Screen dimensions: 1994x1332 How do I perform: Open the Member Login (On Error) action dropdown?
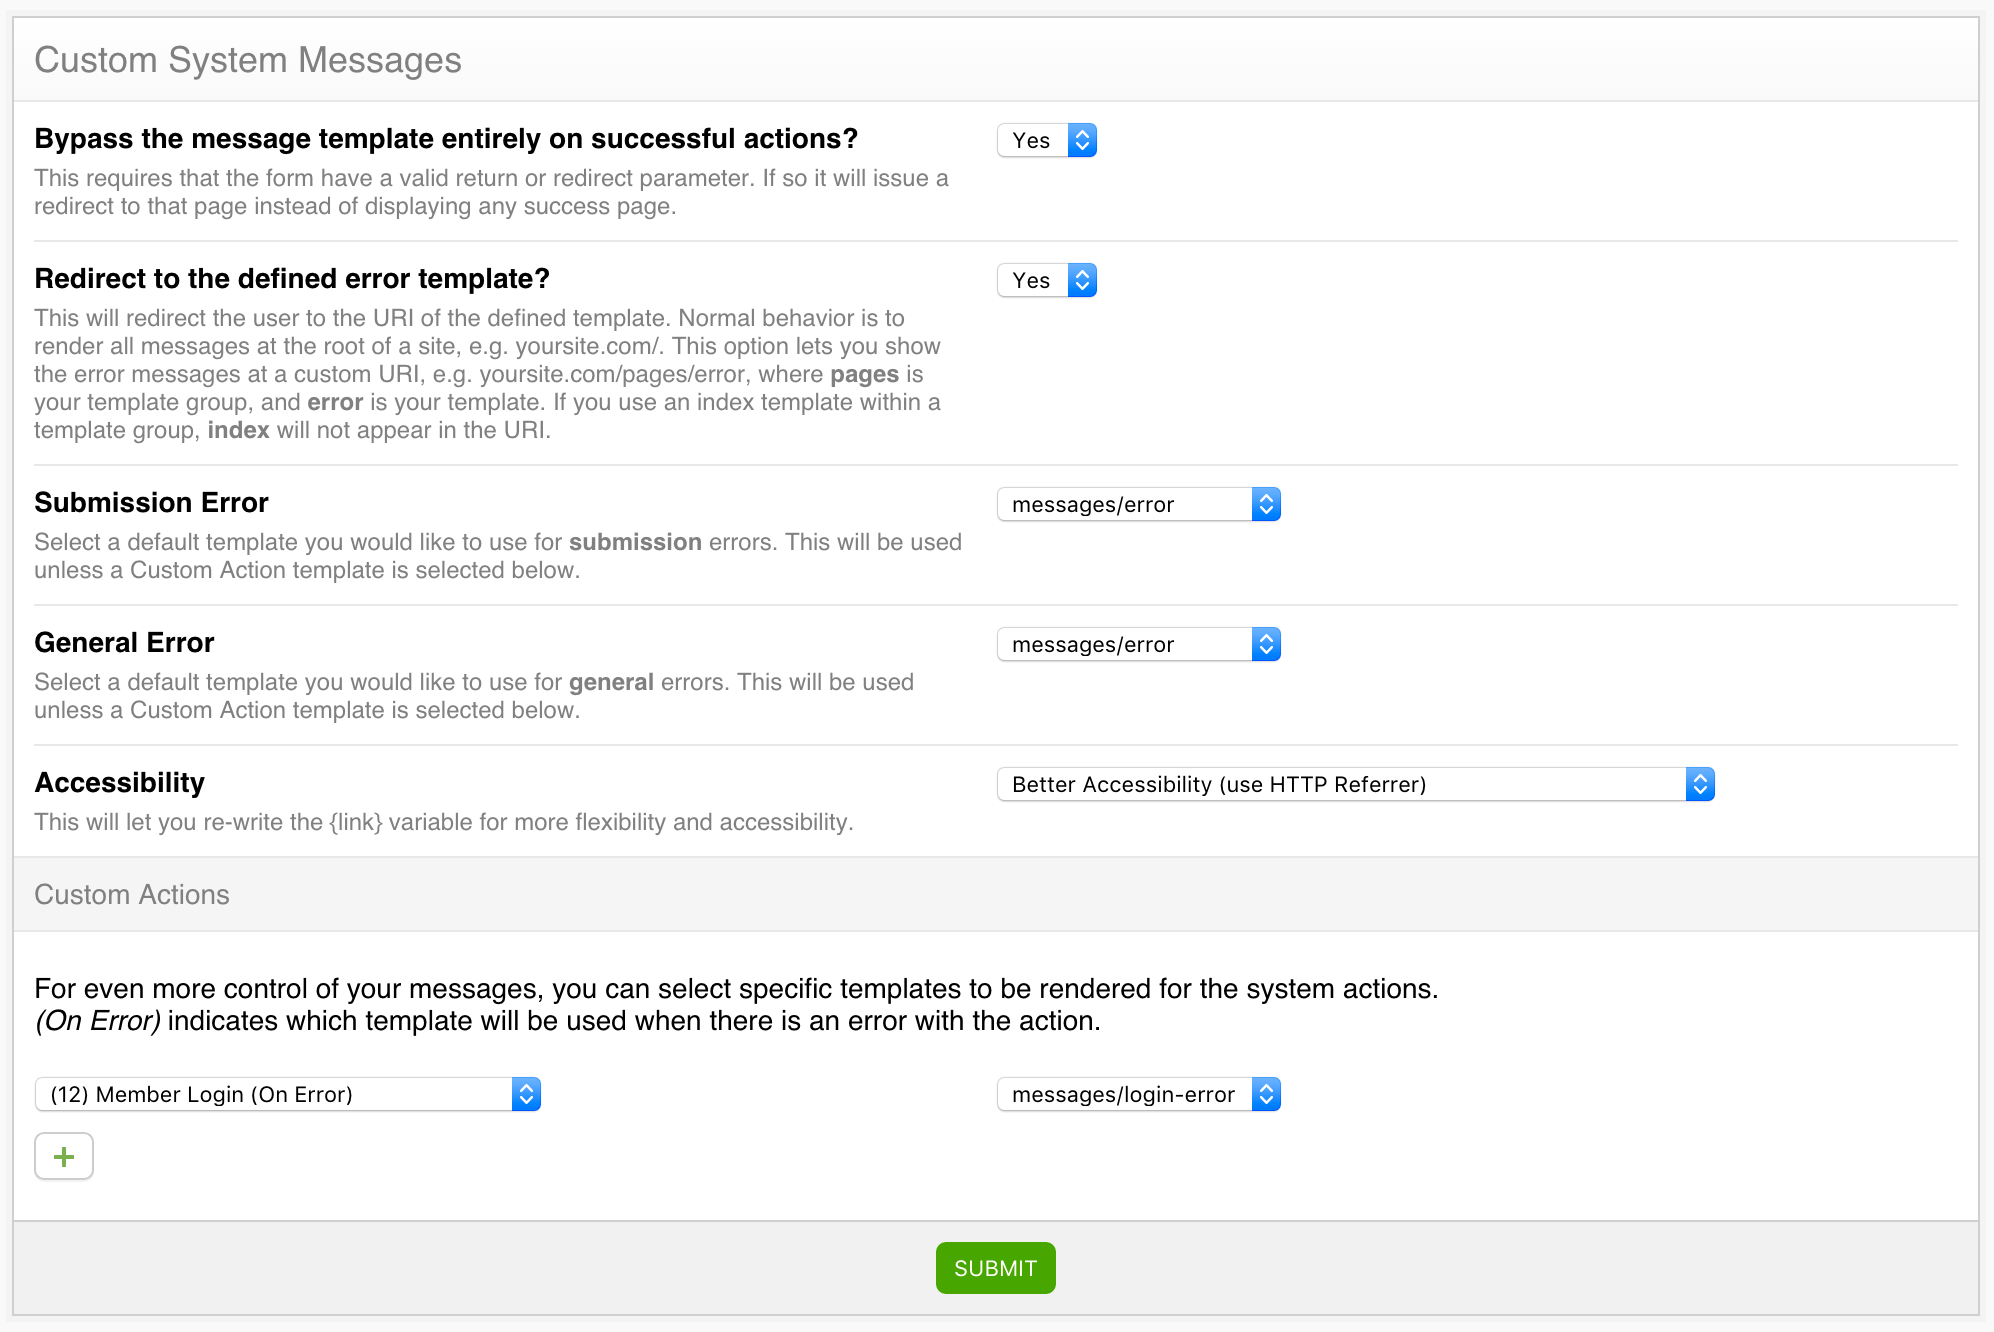click(287, 1095)
